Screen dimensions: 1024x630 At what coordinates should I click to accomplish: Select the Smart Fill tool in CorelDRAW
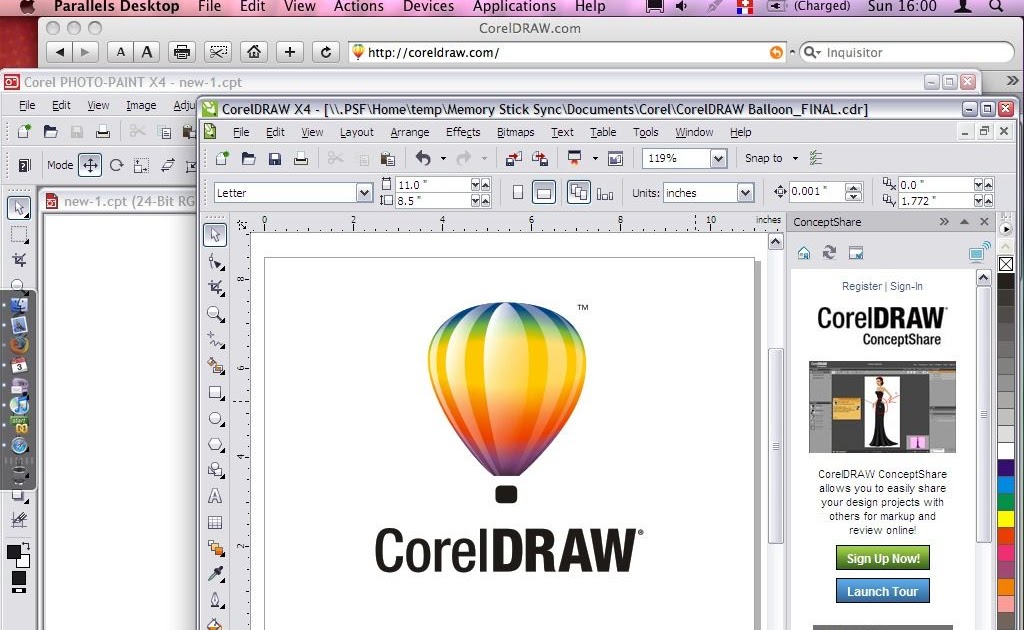[x=215, y=366]
